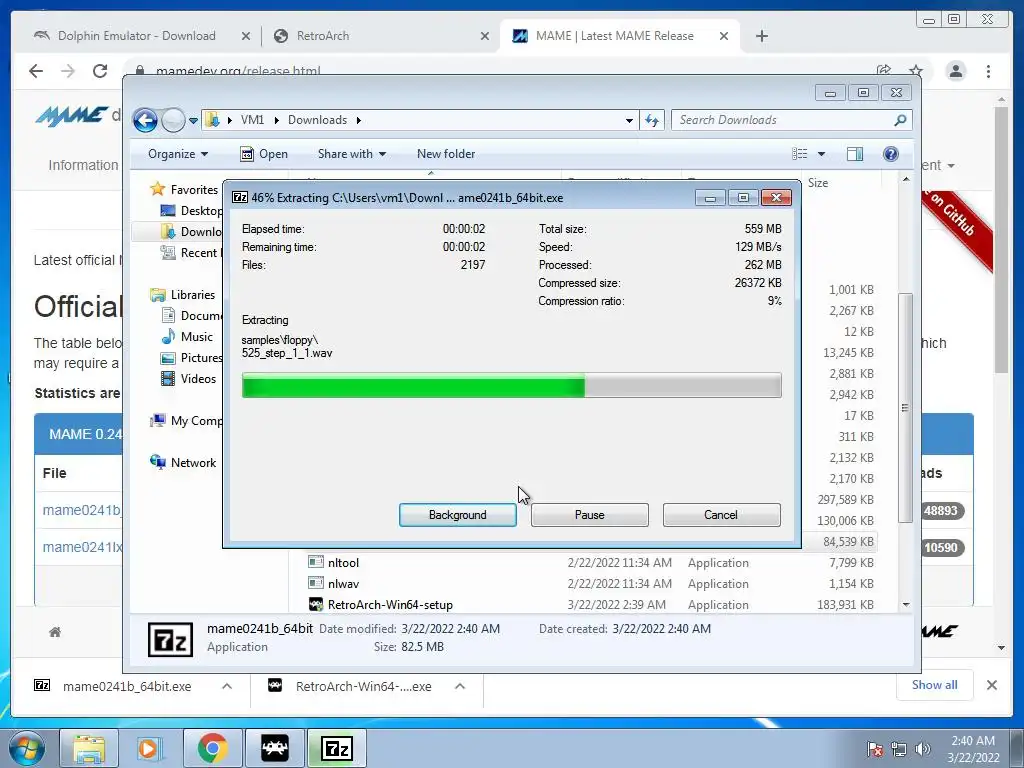The width and height of the screenshot is (1024, 768).
Task: Click the Size column header
Action: pyautogui.click(x=818, y=183)
